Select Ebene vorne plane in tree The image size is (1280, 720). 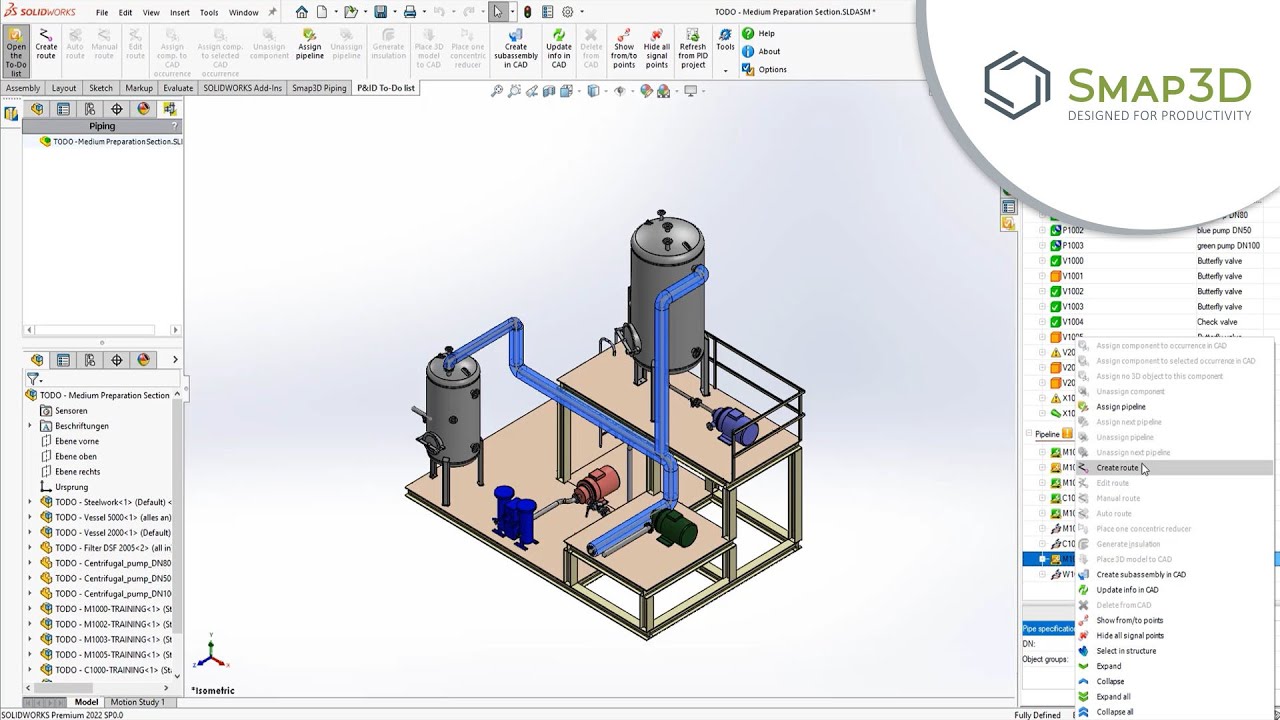point(77,441)
